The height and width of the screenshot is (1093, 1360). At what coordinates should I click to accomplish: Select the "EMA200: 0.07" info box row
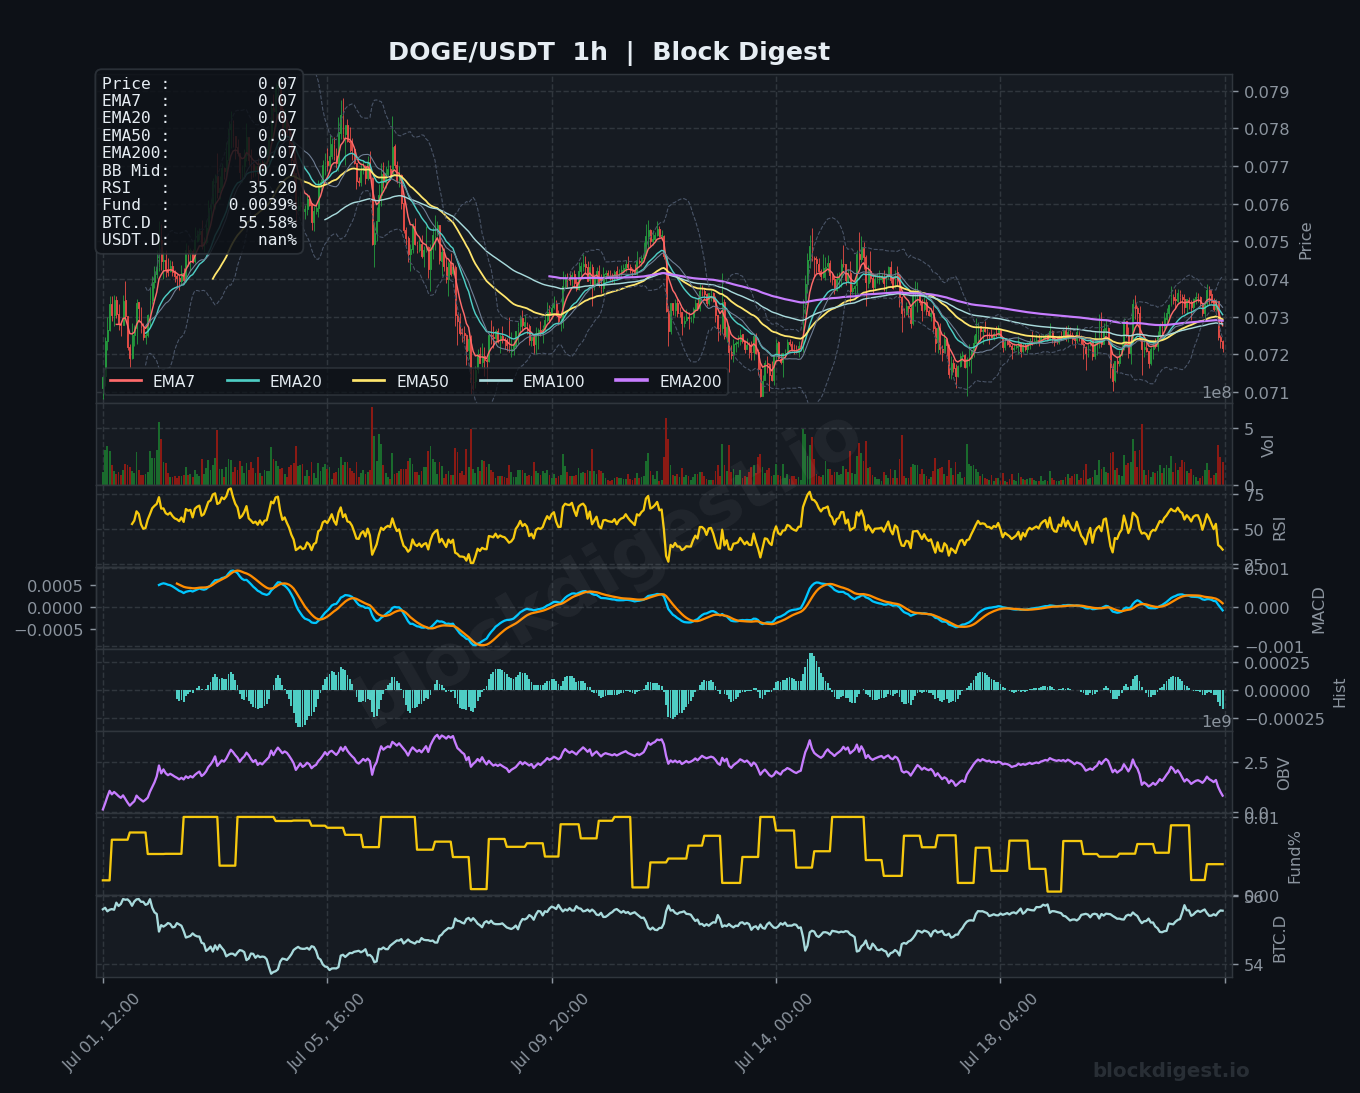click(199, 153)
